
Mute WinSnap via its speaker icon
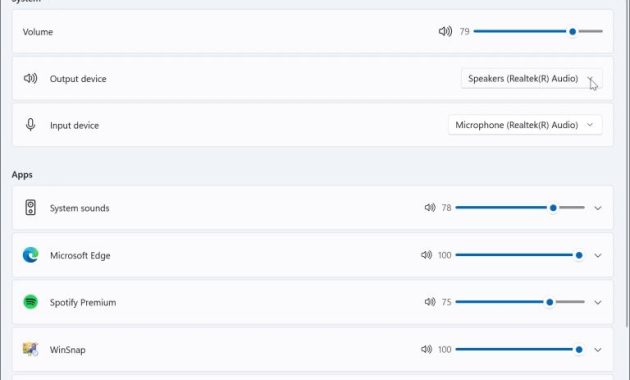(426, 349)
